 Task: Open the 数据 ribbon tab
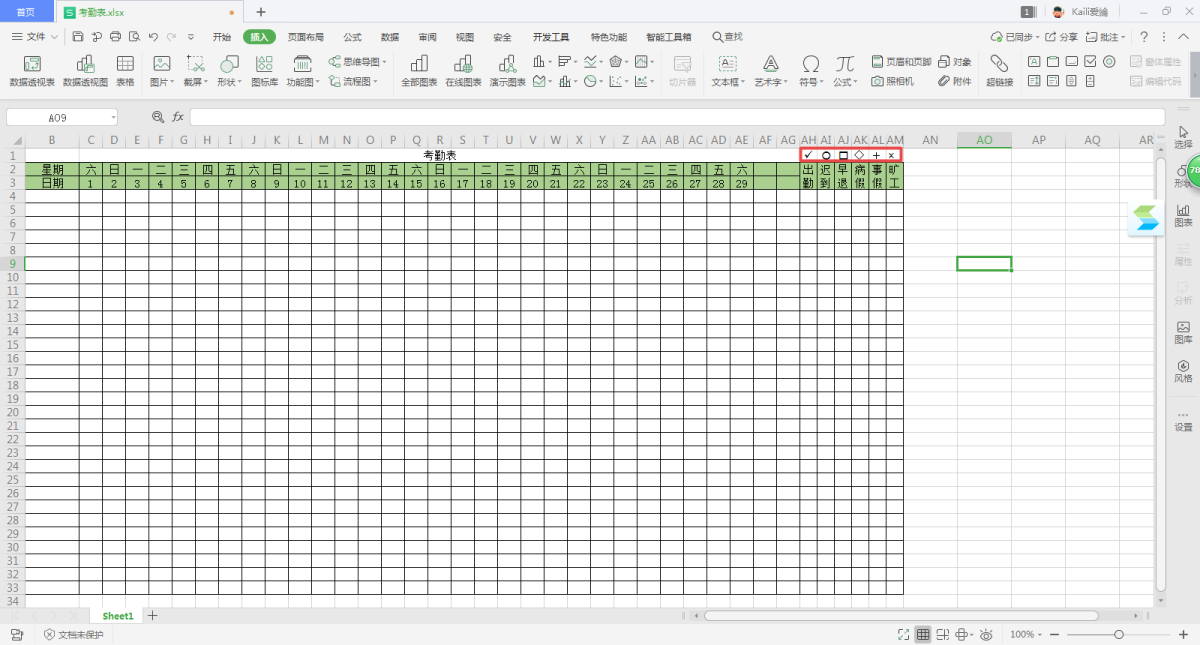[390, 37]
